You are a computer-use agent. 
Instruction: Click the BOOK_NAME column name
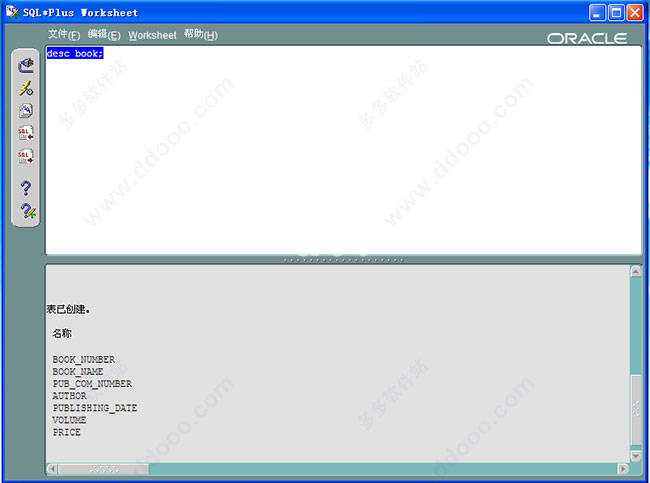point(78,371)
